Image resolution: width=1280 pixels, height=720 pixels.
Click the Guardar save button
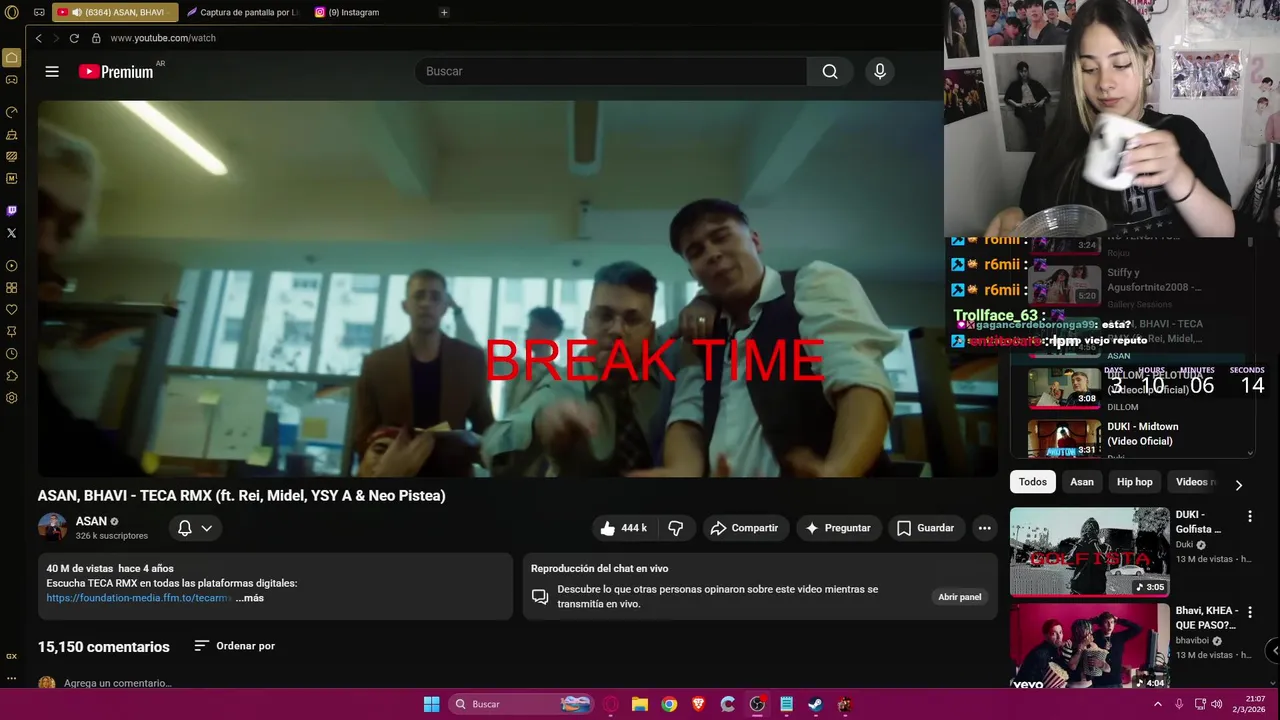[x=926, y=528]
